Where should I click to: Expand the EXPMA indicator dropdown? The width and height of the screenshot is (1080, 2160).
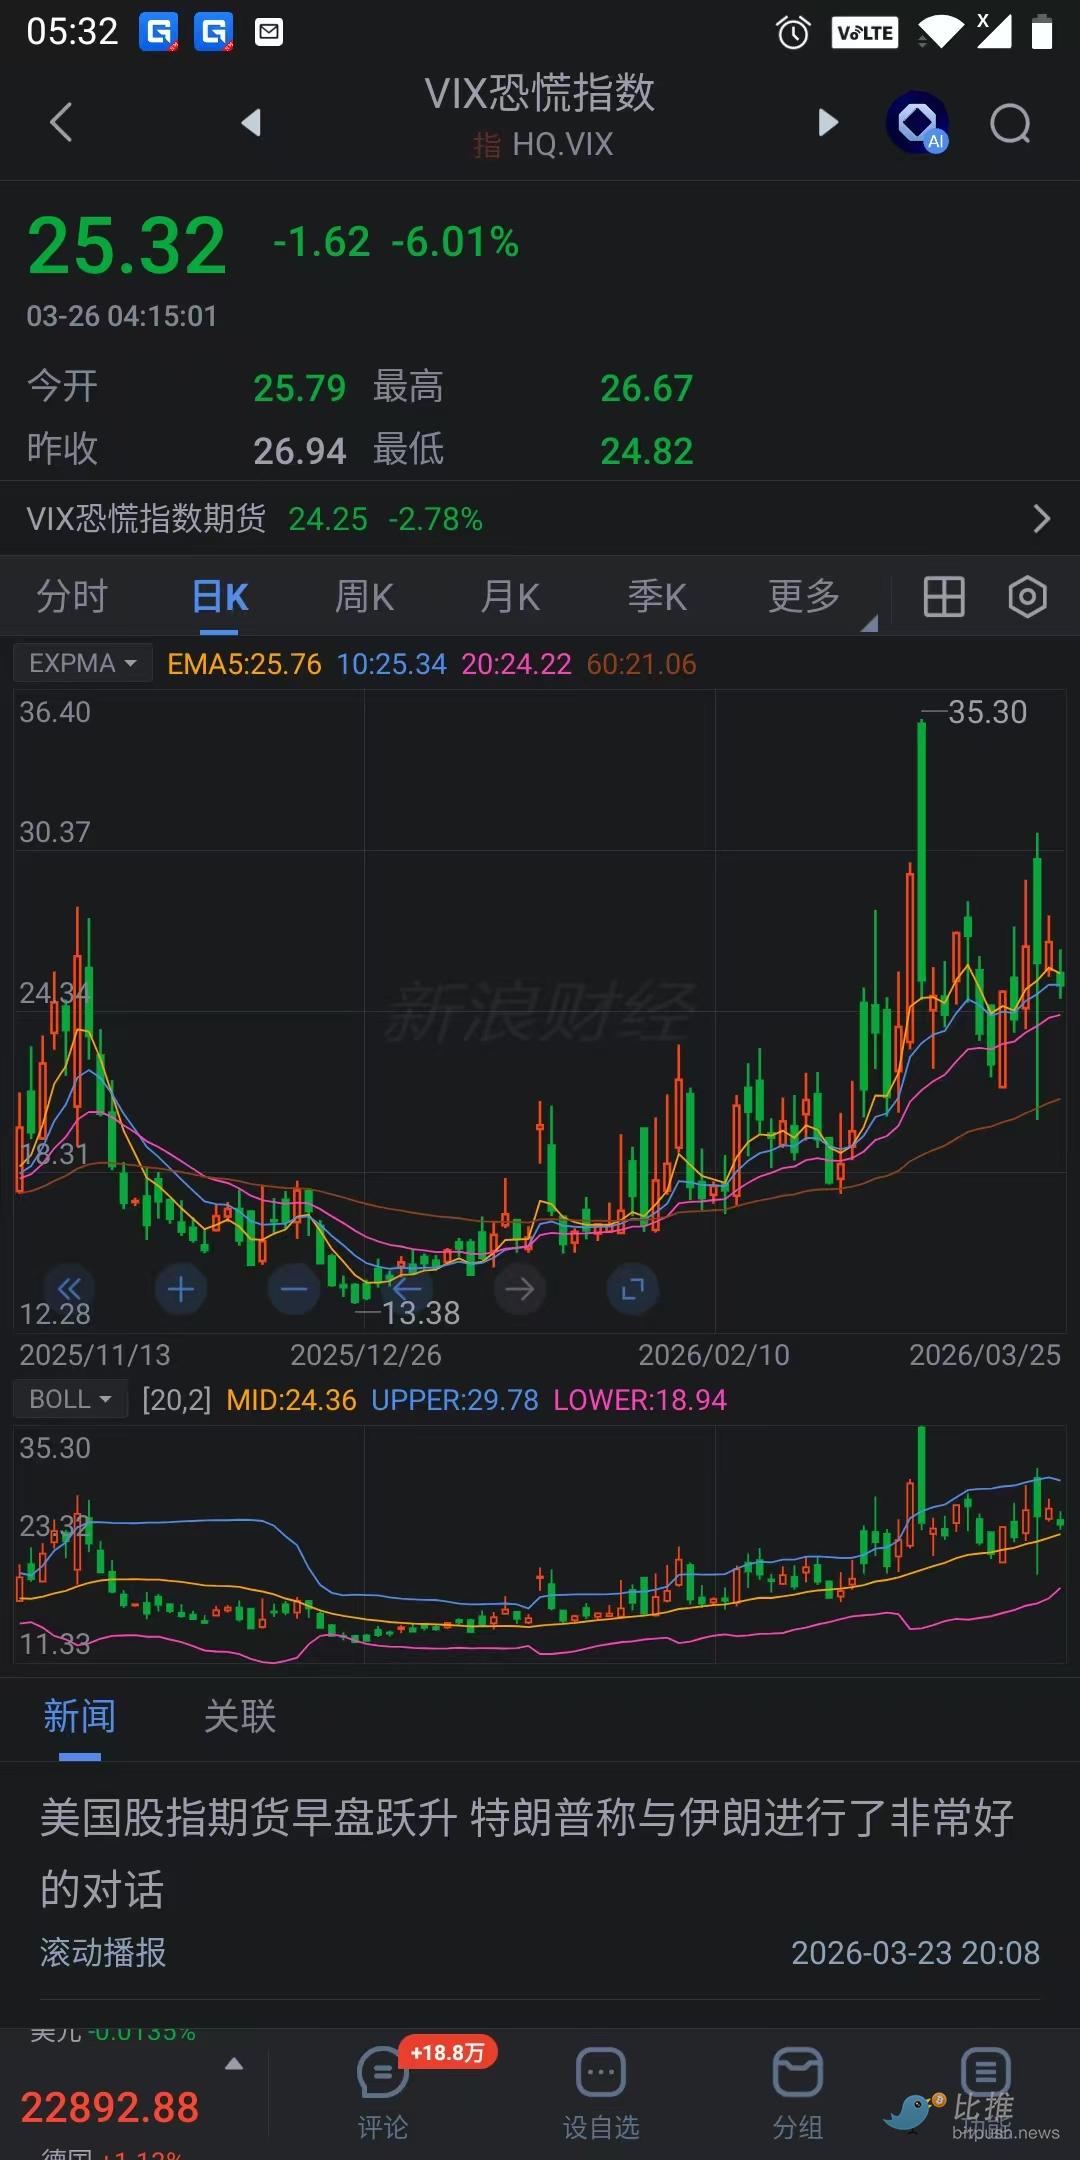(x=82, y=663)
